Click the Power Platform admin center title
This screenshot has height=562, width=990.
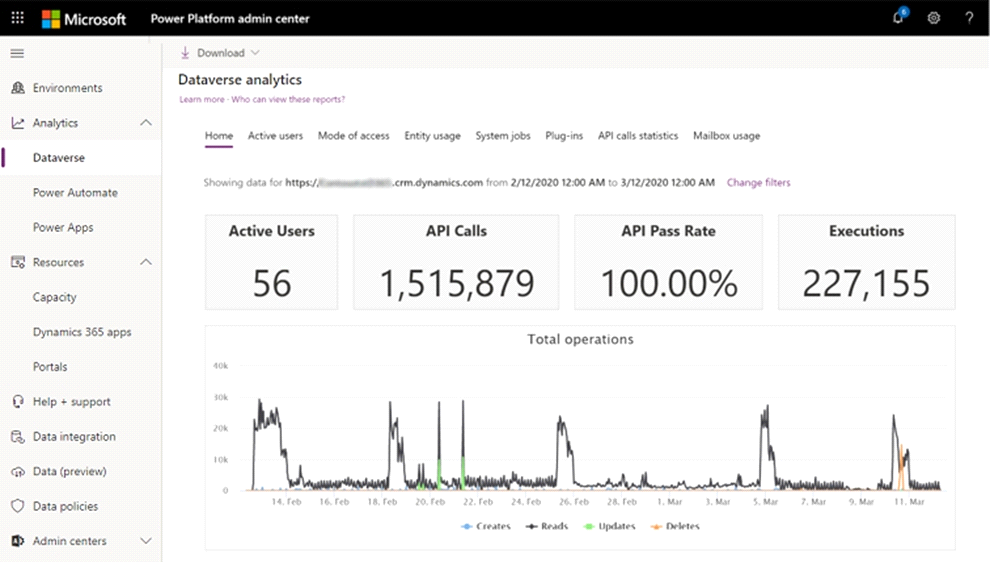[x=230, y=19]
